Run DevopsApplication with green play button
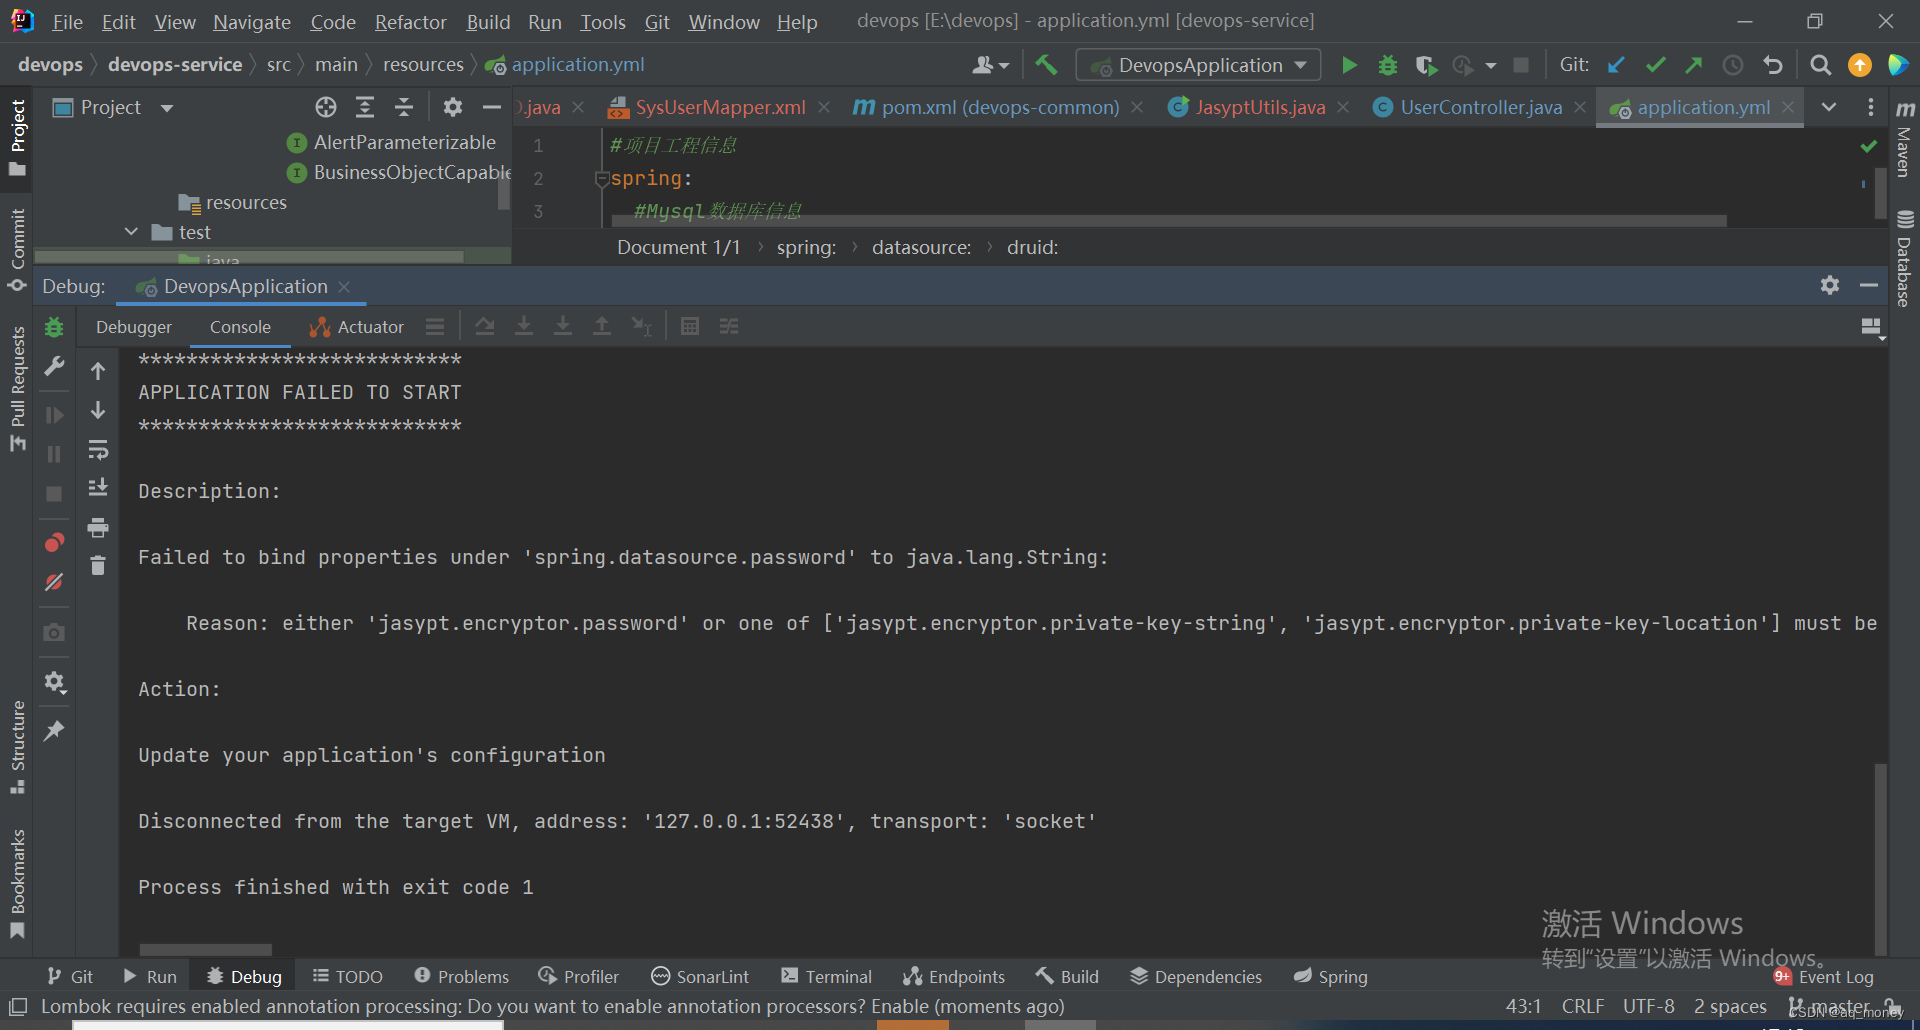The width and height of the screenshot is (1920, 1030). 1349,65
